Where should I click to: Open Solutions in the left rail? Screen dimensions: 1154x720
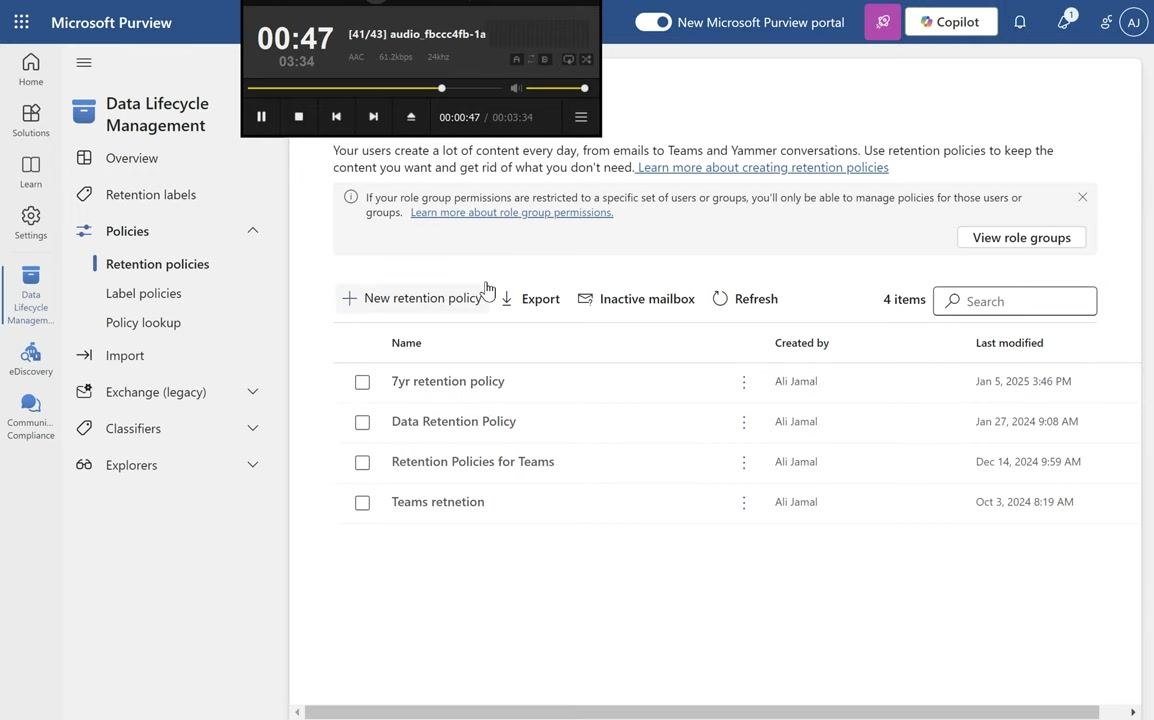pos(31,121)
